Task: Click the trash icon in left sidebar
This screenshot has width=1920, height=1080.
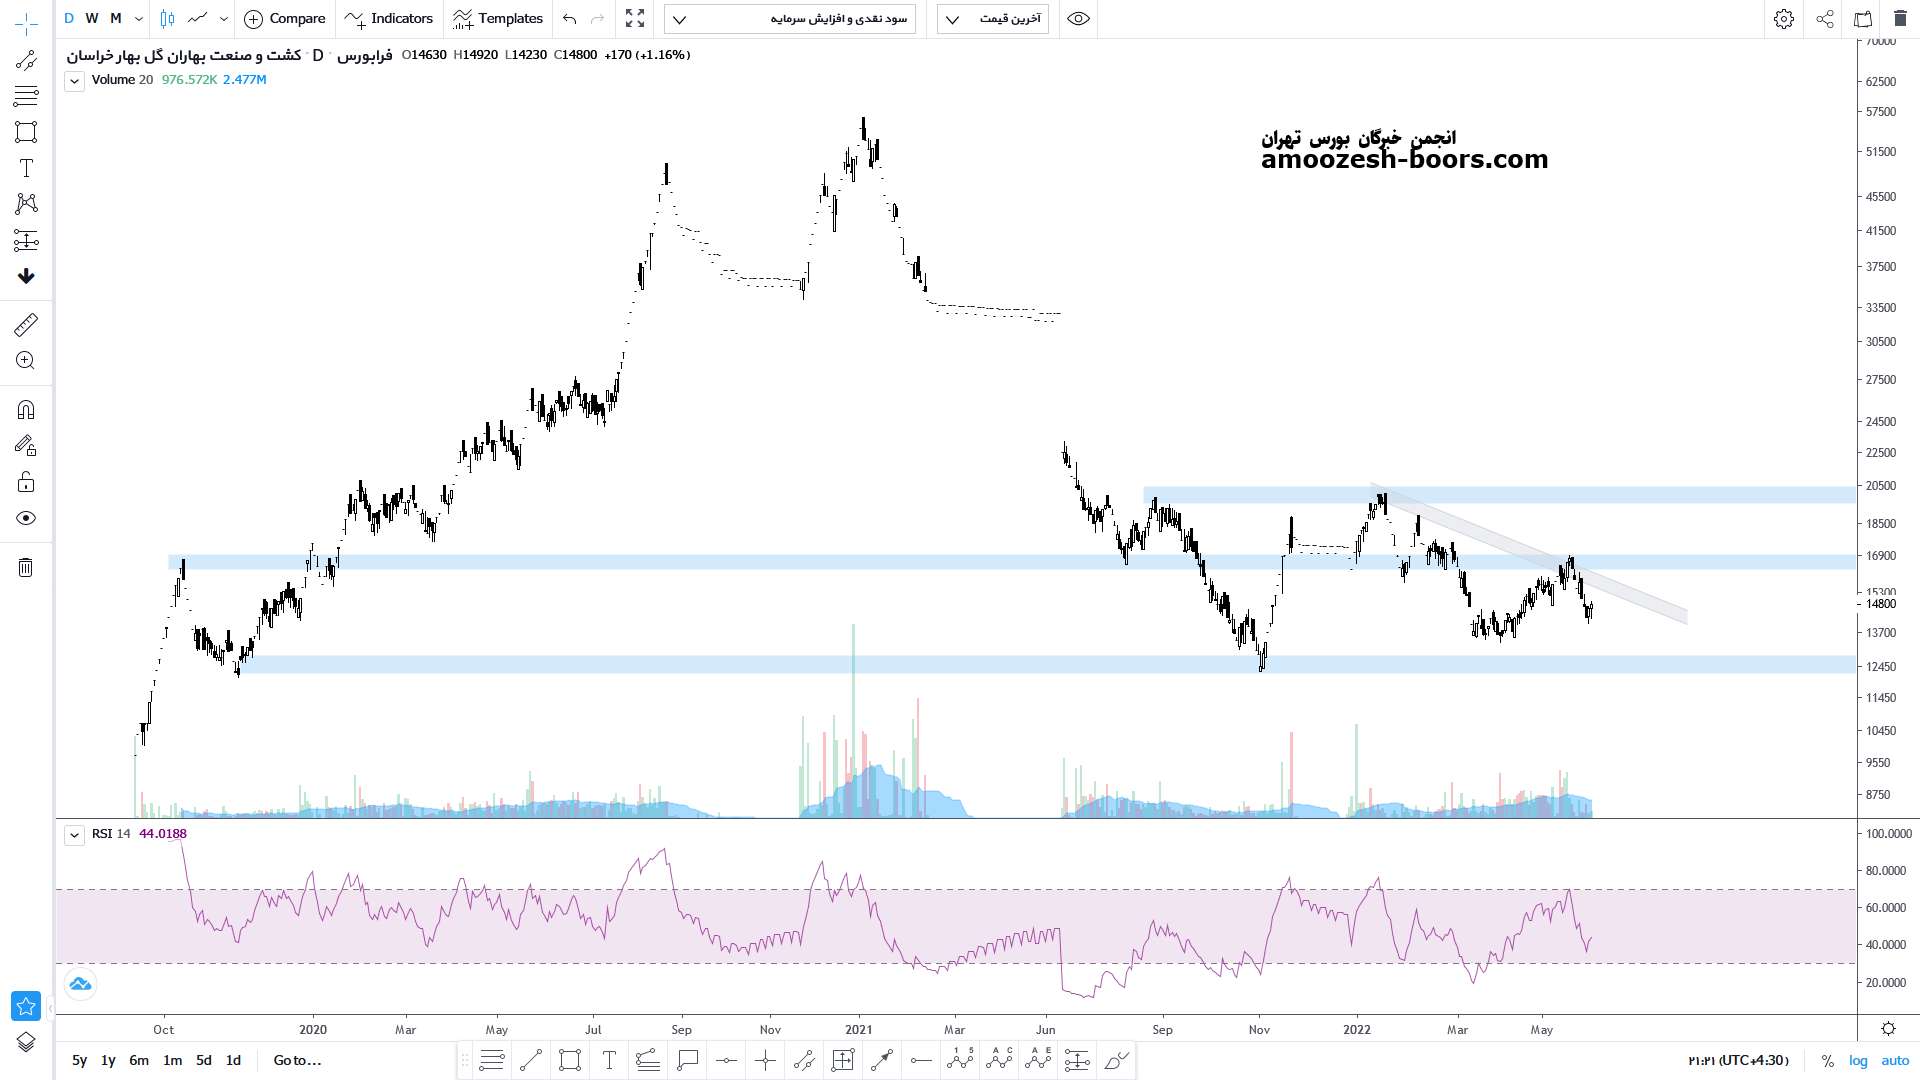Action: [x=26, y=568]
